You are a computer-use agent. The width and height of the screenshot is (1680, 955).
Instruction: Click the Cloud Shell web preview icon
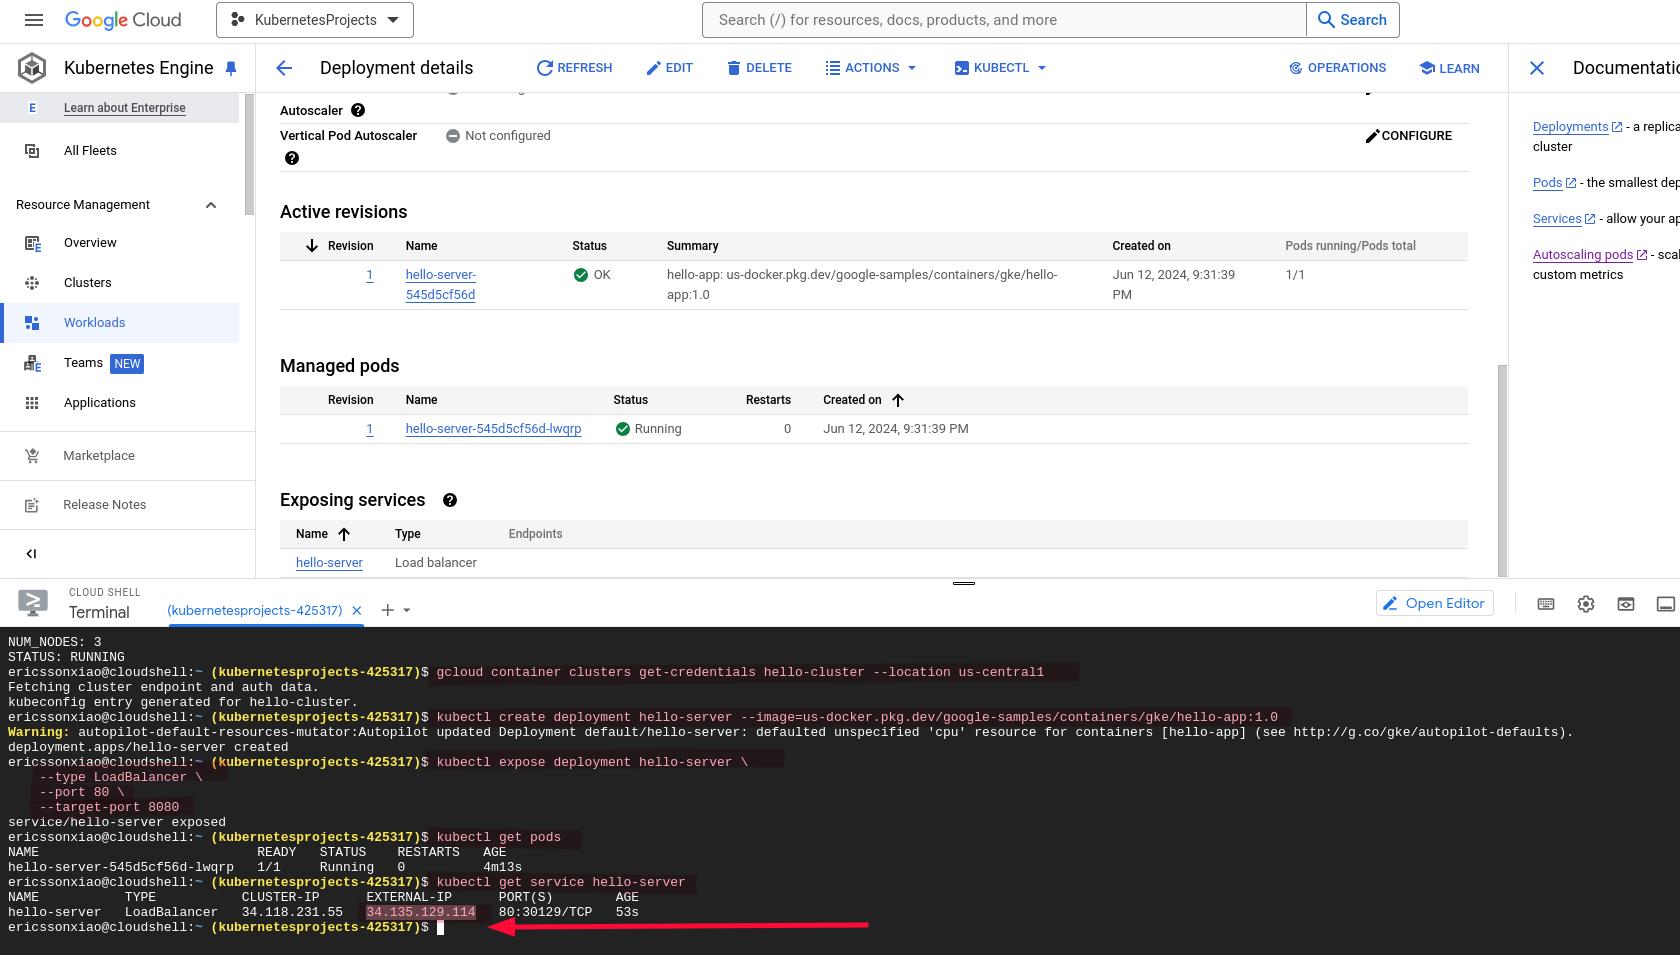1626,604
